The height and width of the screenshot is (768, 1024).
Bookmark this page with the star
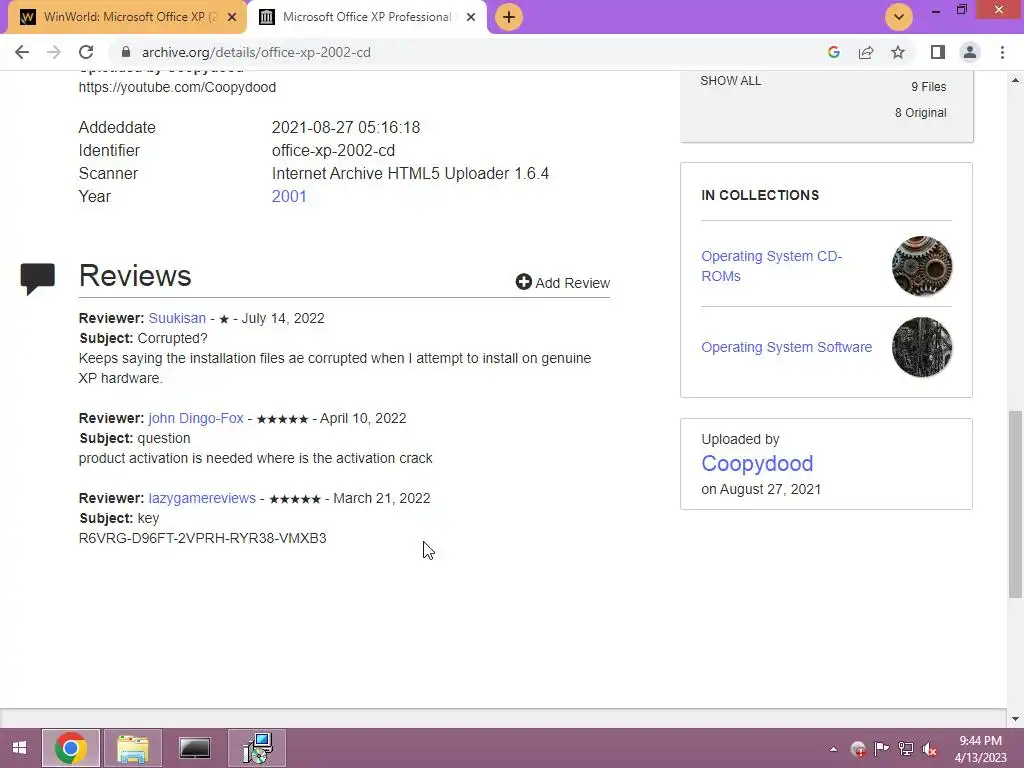(x=898, y=52)
